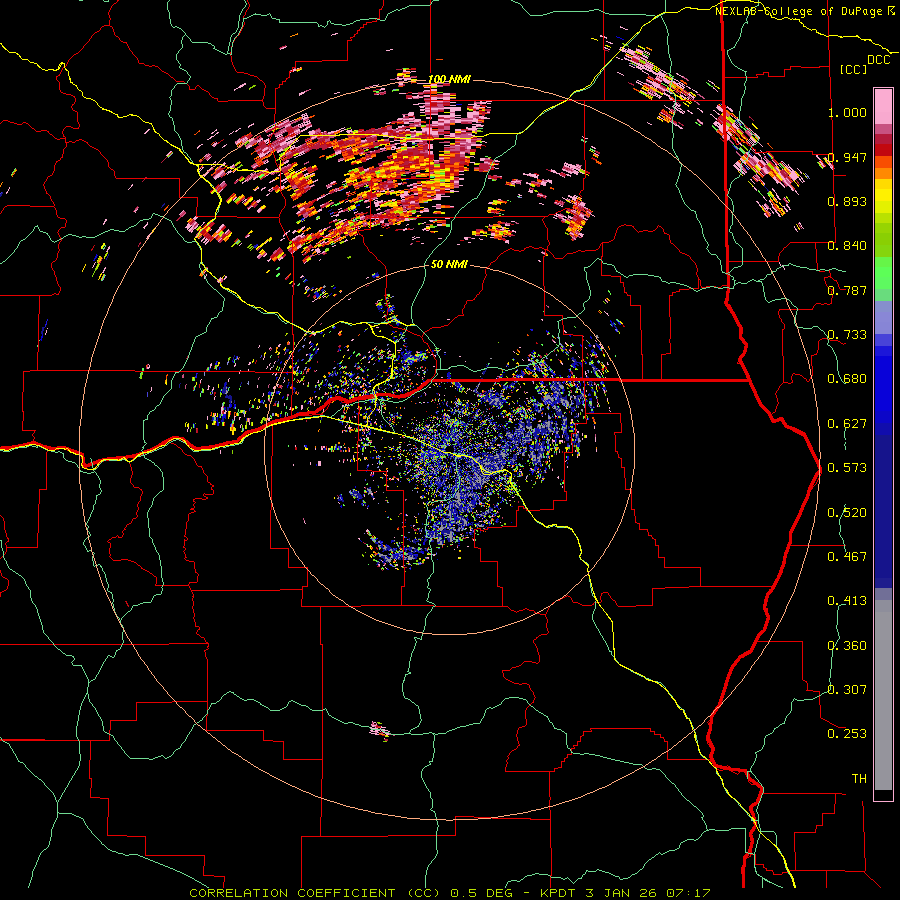900x900 pixels.
Task: Click the 0.360 color scale value
Action: [847, 646]
